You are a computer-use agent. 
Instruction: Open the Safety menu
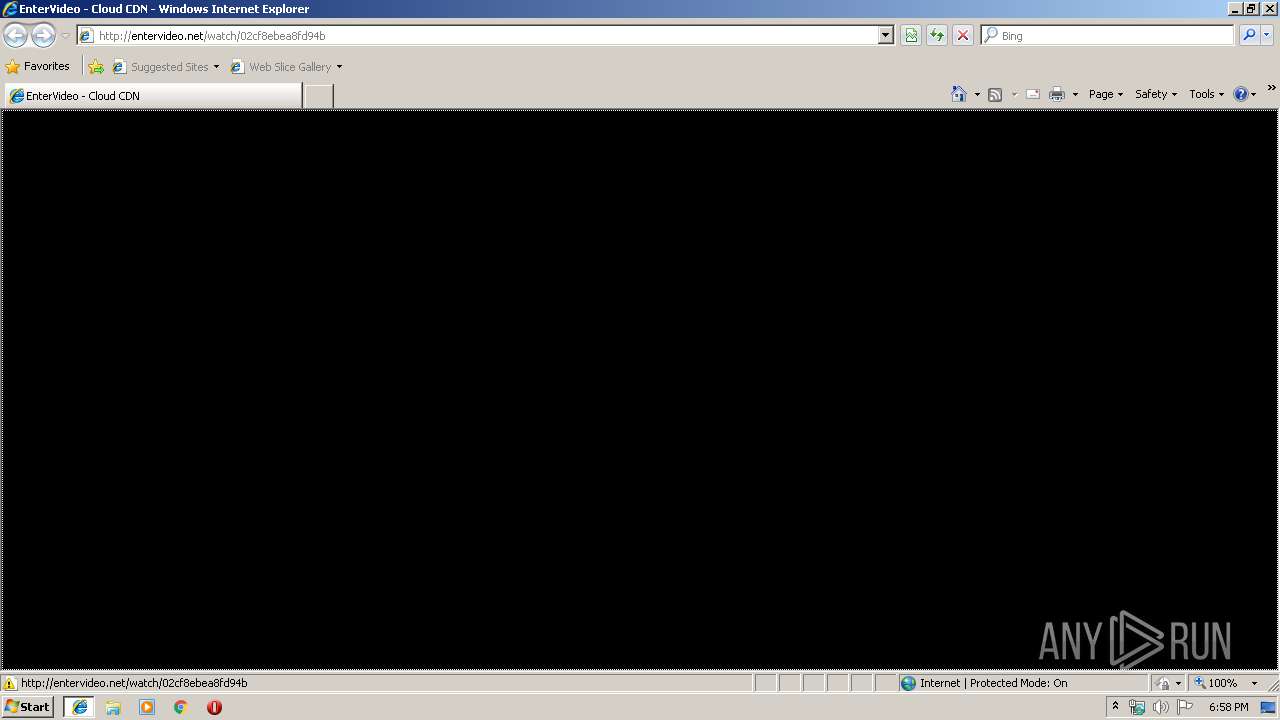(1156, 94)
